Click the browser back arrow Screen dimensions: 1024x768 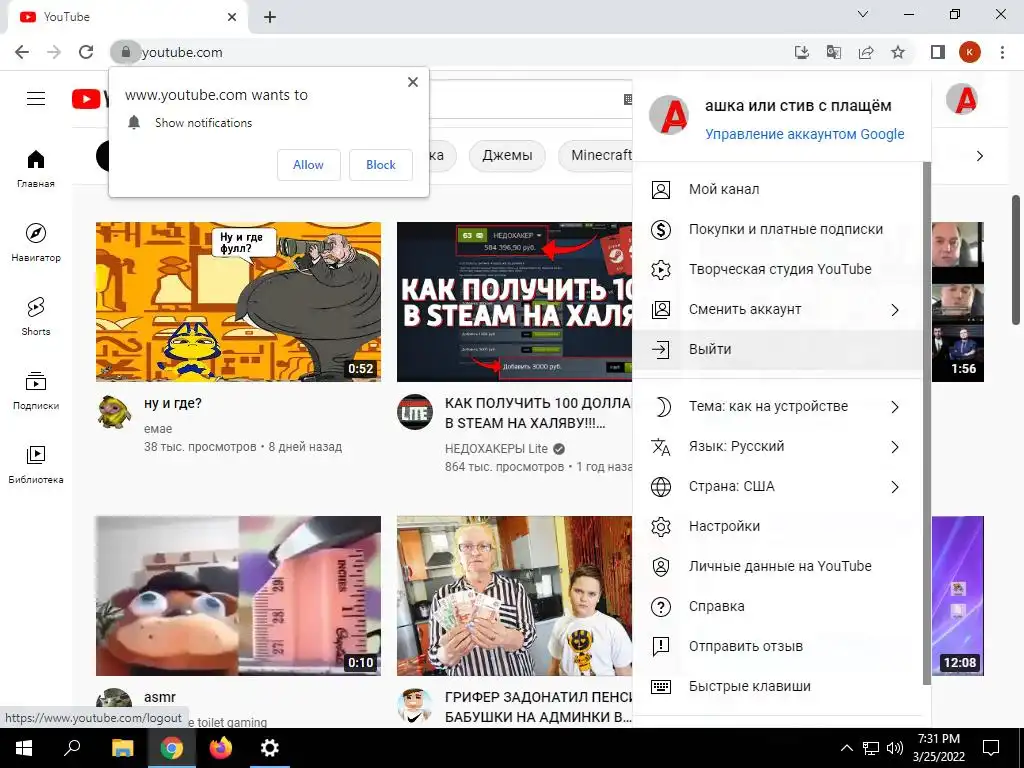[22, 52]
